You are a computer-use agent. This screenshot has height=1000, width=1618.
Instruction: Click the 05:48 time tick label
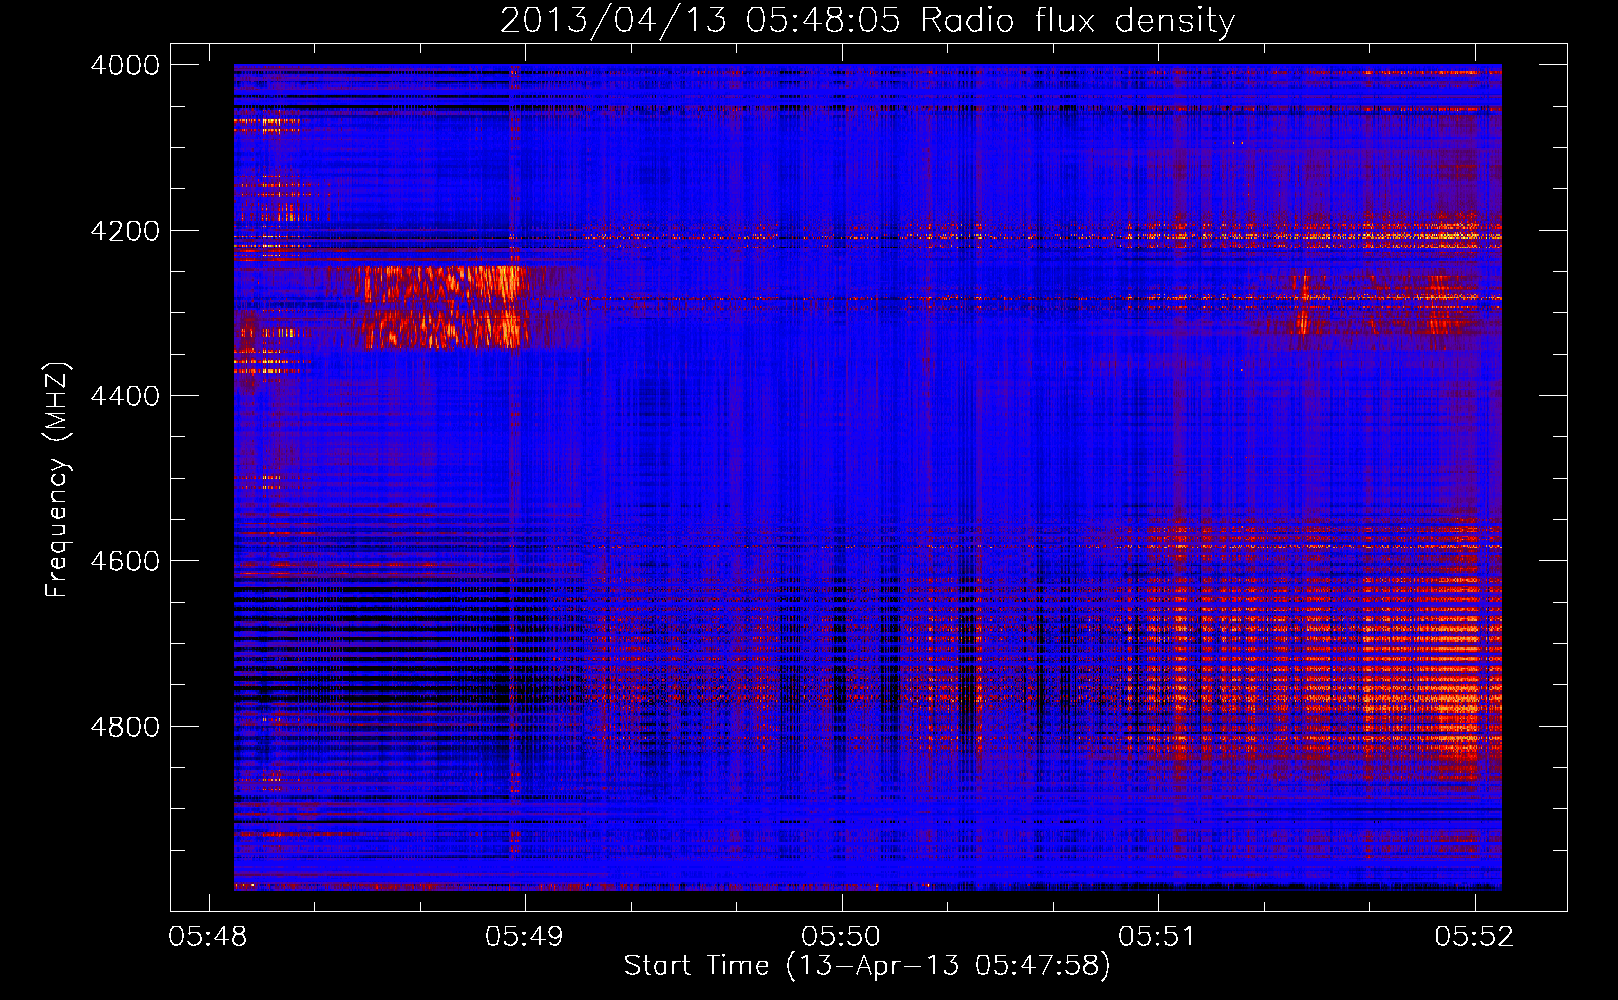208,936
